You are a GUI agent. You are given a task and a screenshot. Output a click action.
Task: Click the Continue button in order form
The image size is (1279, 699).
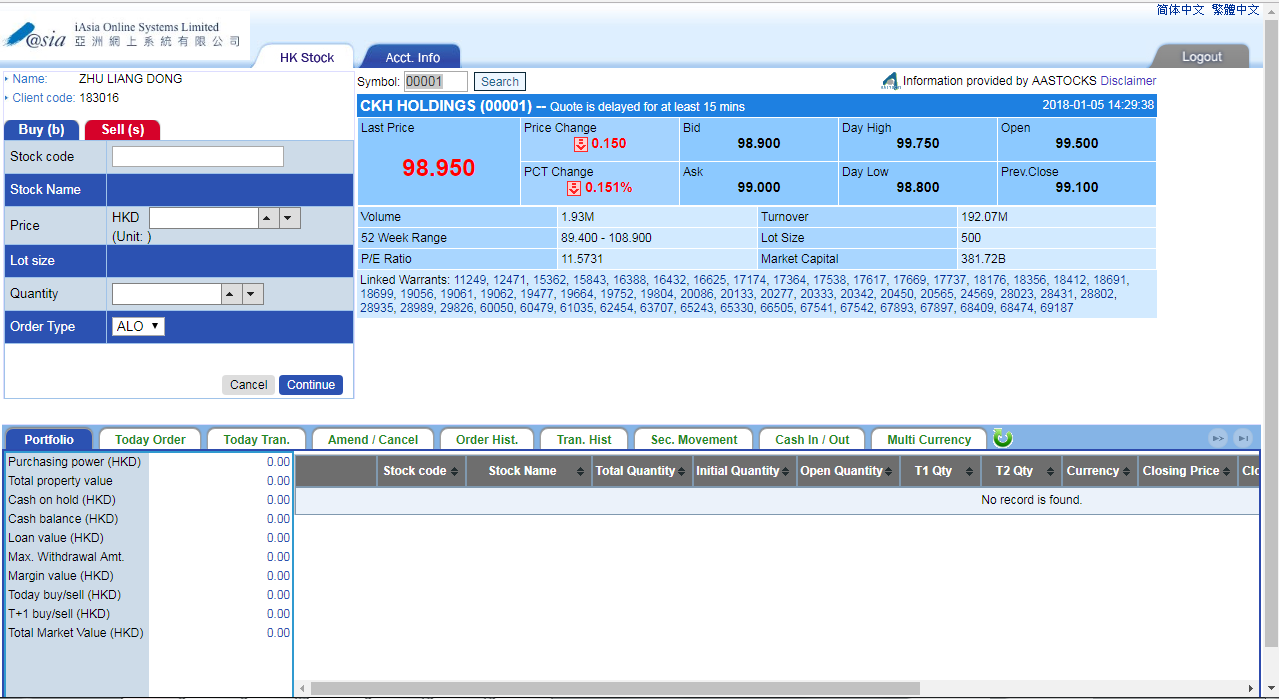pos(311,385)
